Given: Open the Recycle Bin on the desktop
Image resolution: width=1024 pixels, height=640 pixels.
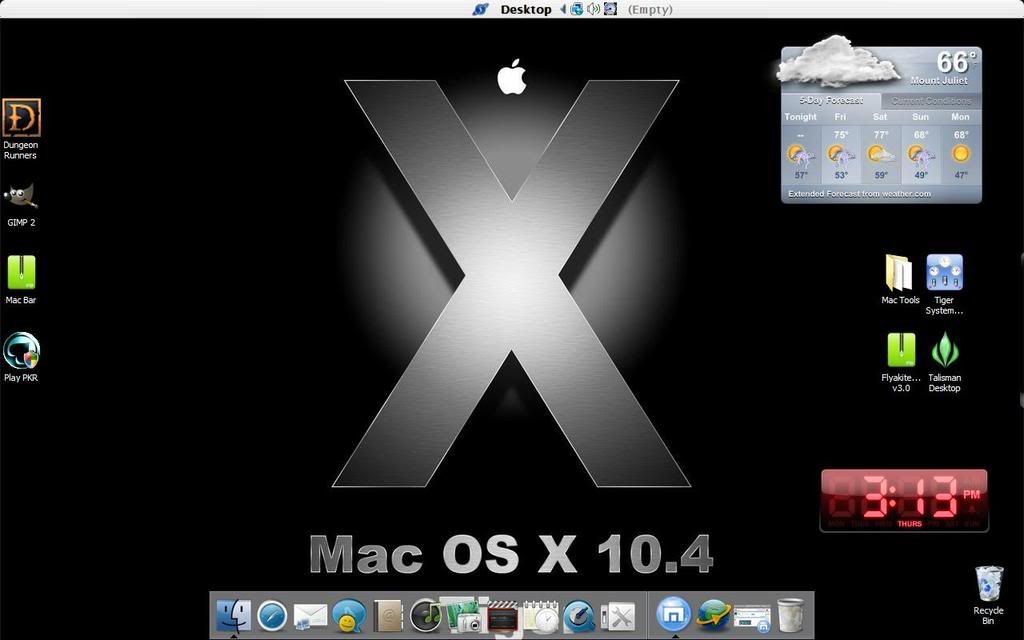Looking at the screenshot, I should point(989,583).
